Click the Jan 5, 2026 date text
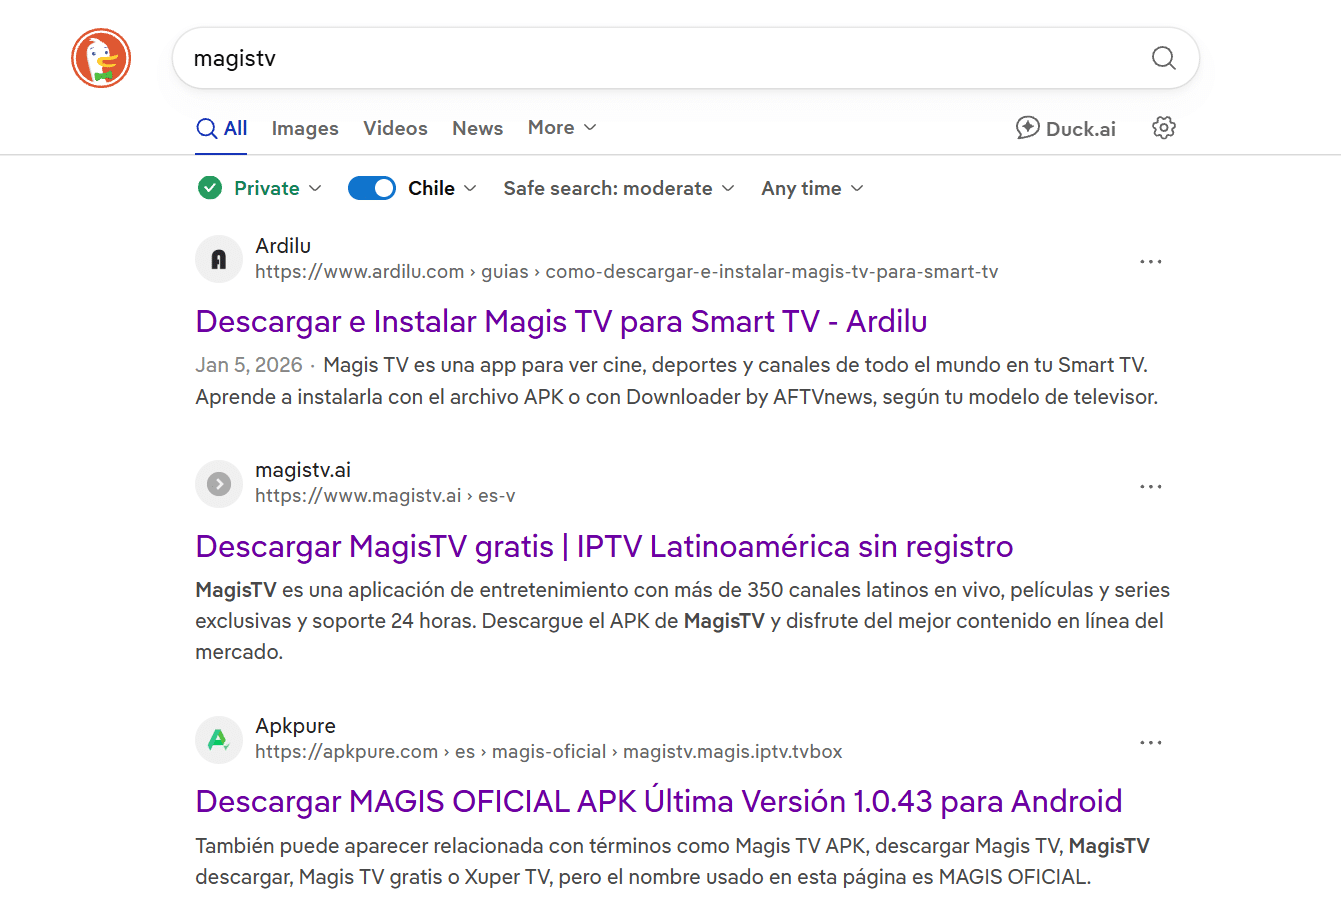This screenshot has width=1341, height=909. (x=249, y=365)
